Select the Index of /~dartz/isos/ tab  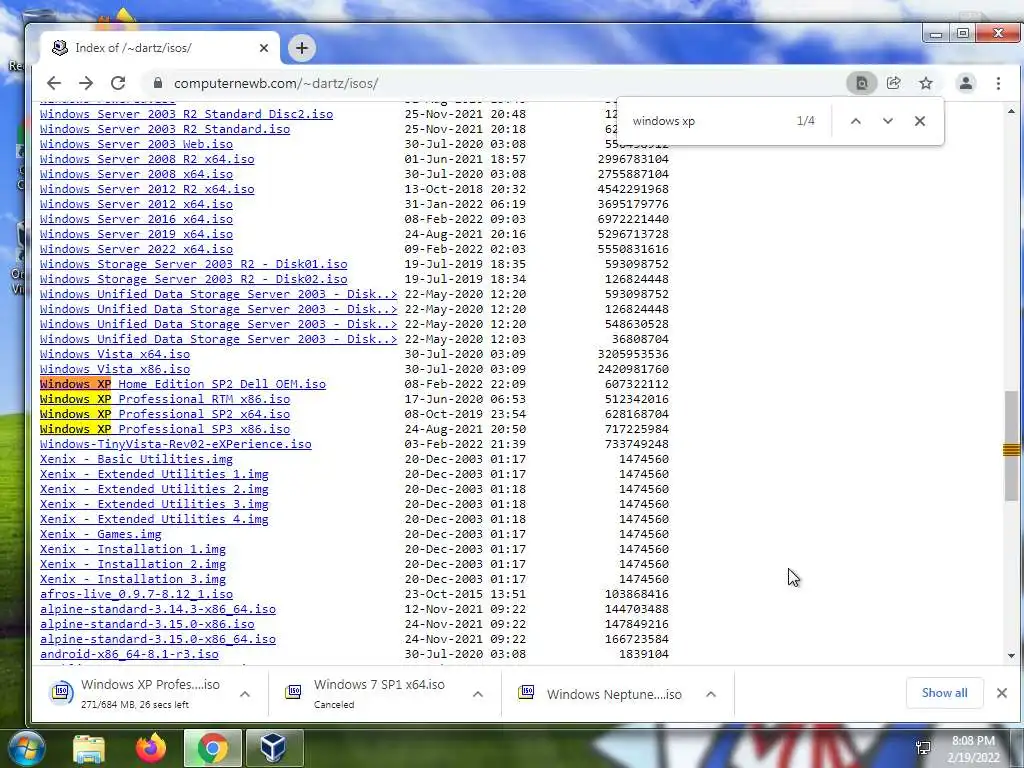click(160, 48)
